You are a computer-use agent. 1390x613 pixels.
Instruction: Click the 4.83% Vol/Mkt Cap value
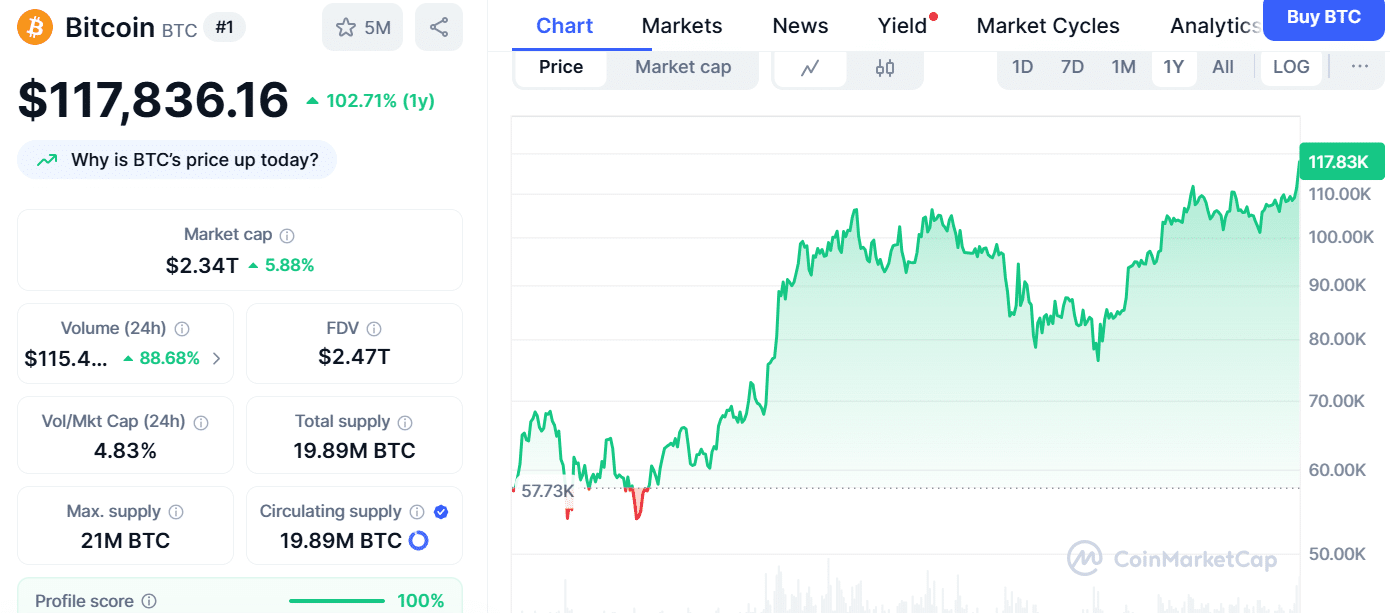point(125,451)
